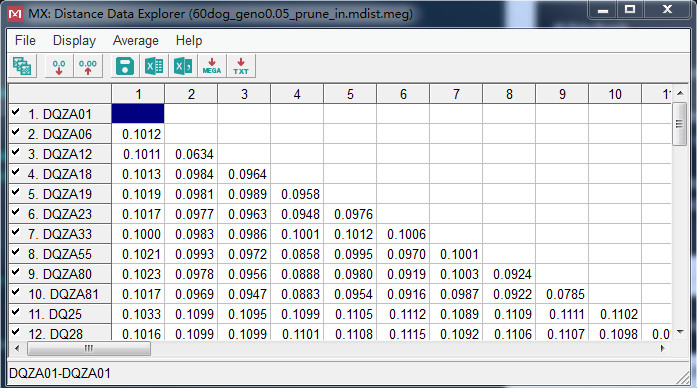
Task: Uncheck the 1. DQZA01 taxon checkbox
Action: (16, 112)
